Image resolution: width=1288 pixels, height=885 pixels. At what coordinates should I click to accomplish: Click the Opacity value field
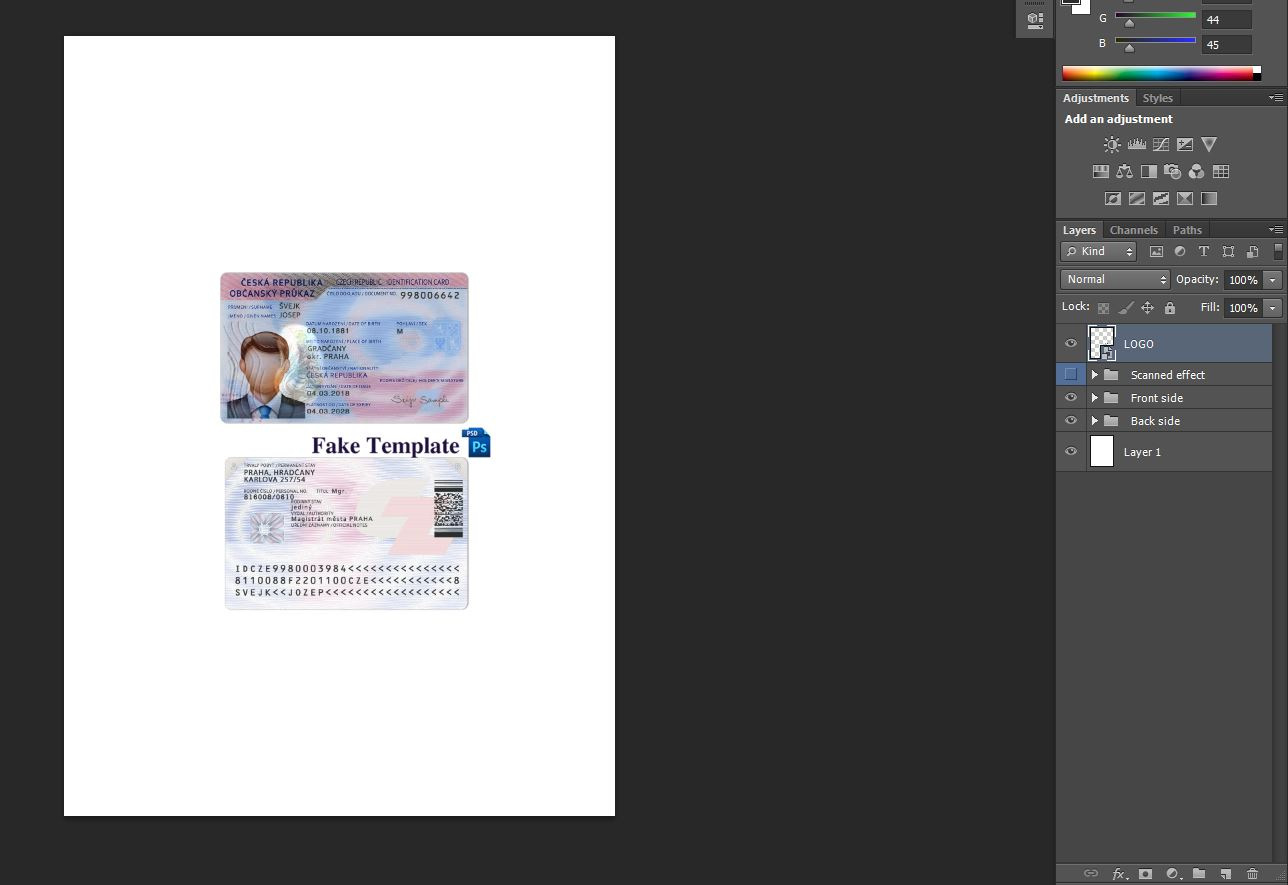[x=1243, y=280]
